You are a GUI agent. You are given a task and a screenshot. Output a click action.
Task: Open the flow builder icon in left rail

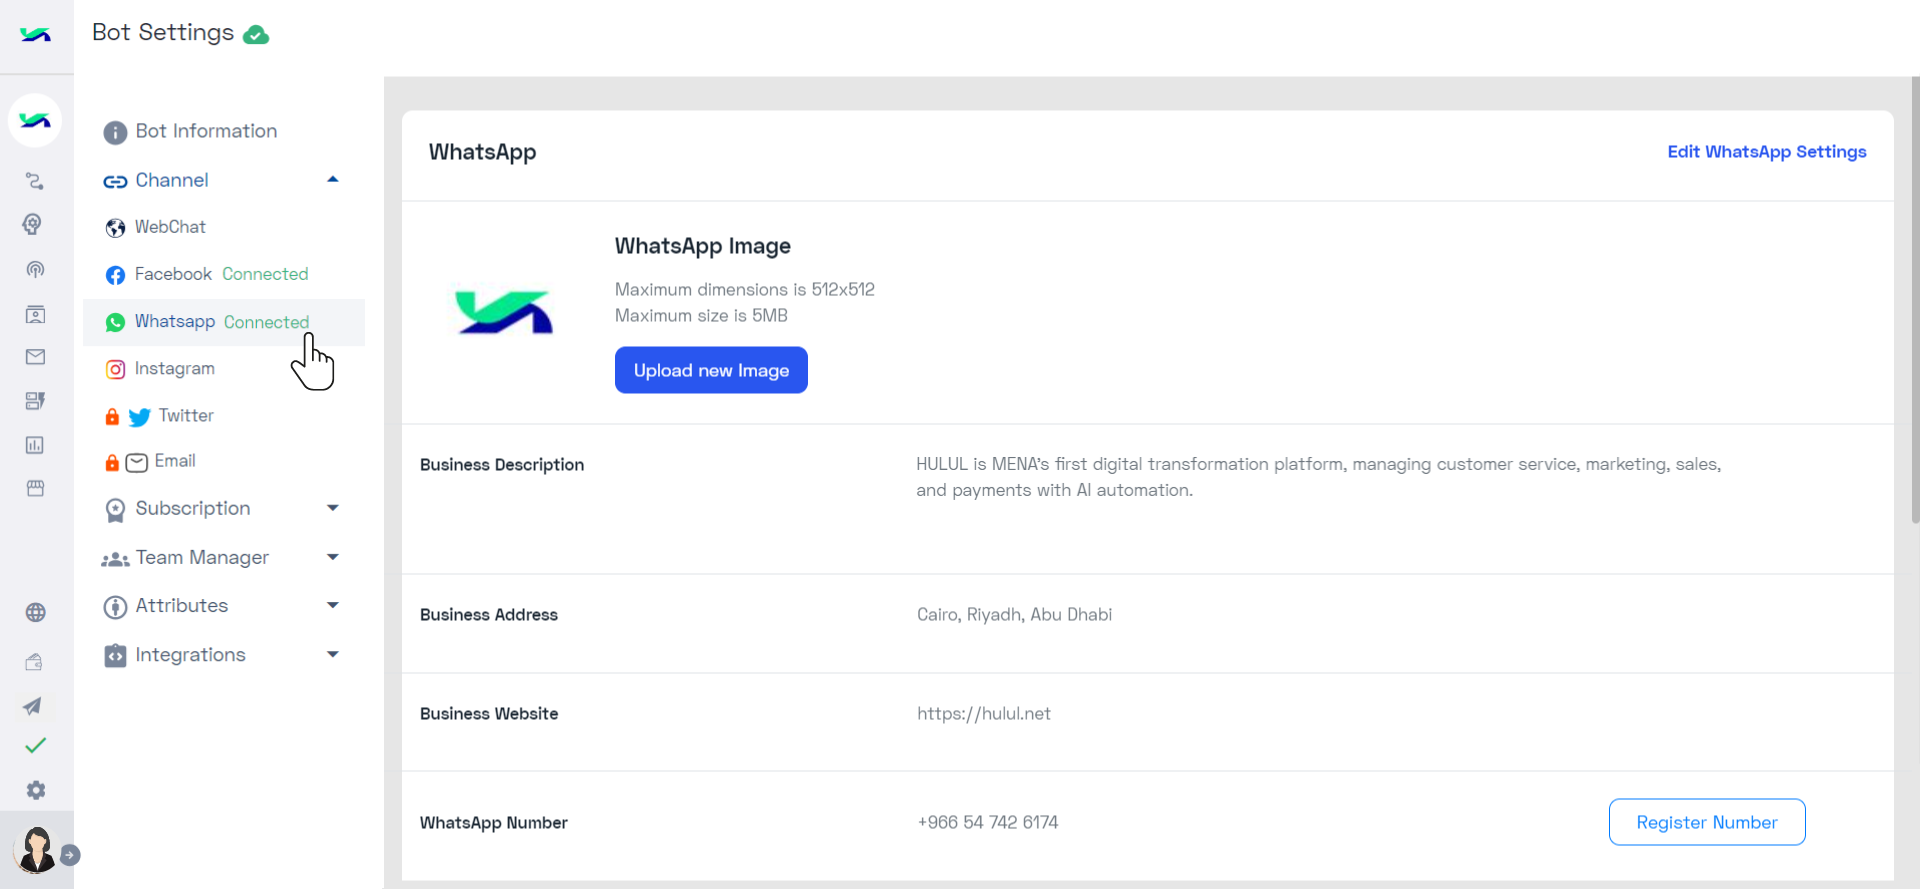pyautogui.click(x=35, y=181)
